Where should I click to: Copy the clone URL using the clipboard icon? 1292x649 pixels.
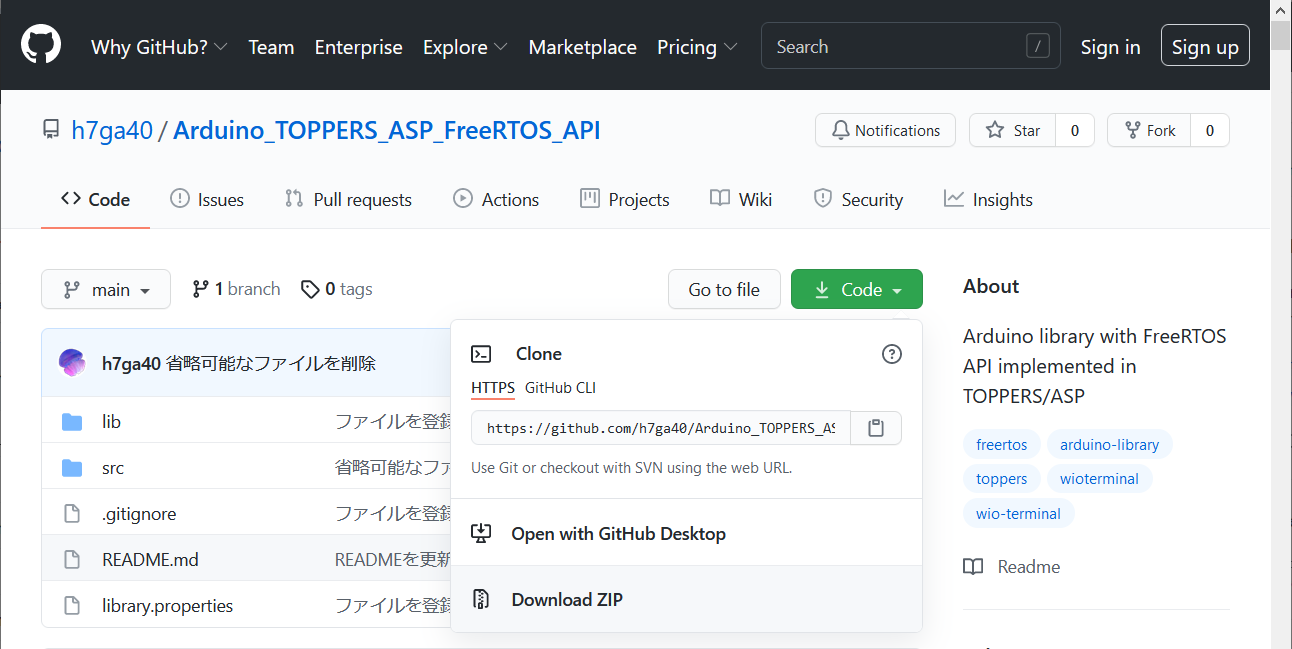pos(875,427)
